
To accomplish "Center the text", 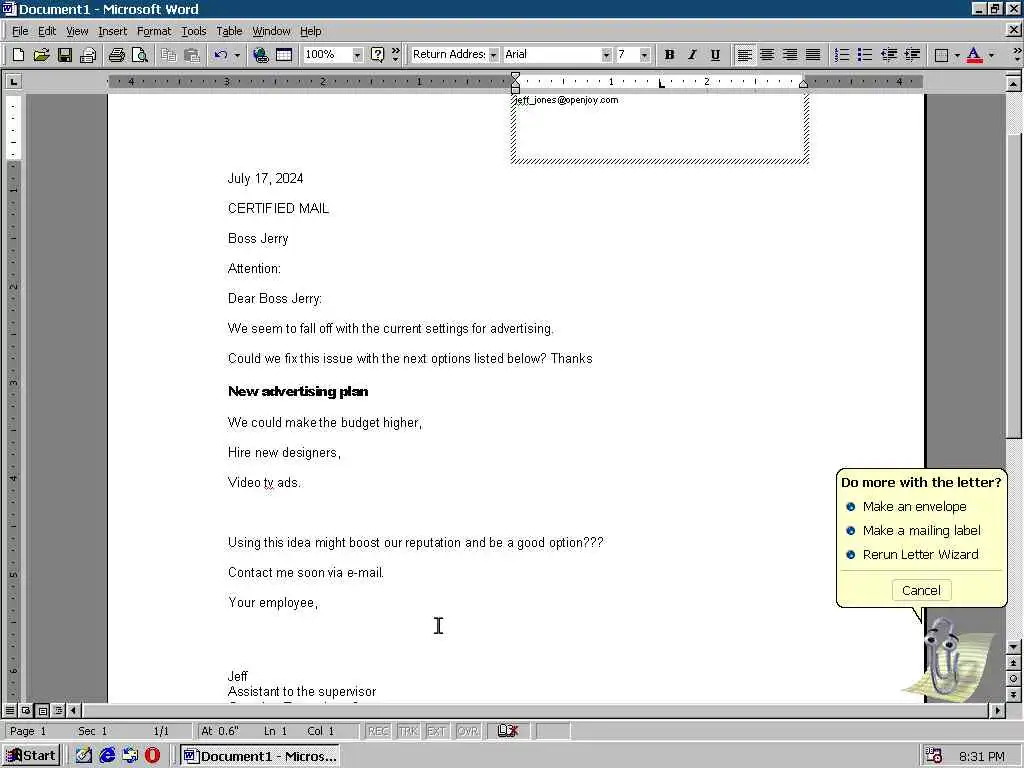I will [x=767, y=55].
